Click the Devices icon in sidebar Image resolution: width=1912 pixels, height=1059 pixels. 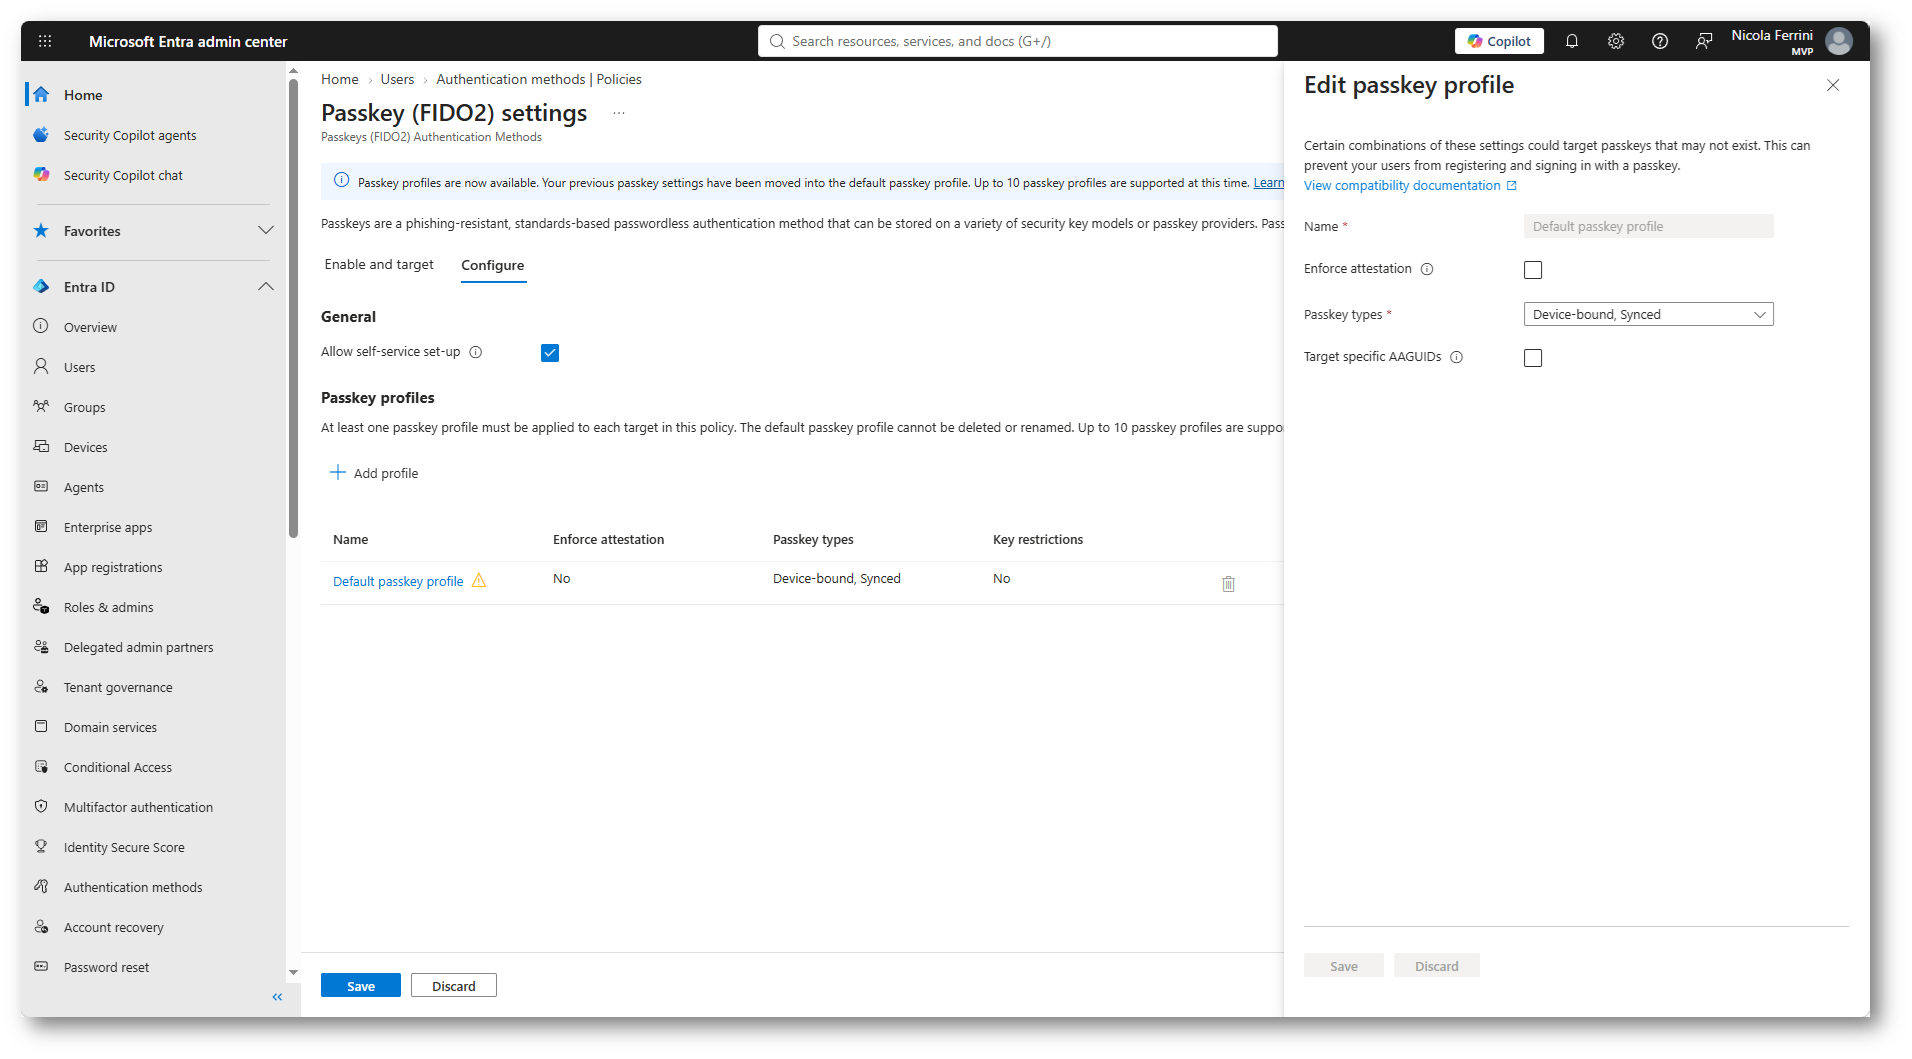[41, 446]
